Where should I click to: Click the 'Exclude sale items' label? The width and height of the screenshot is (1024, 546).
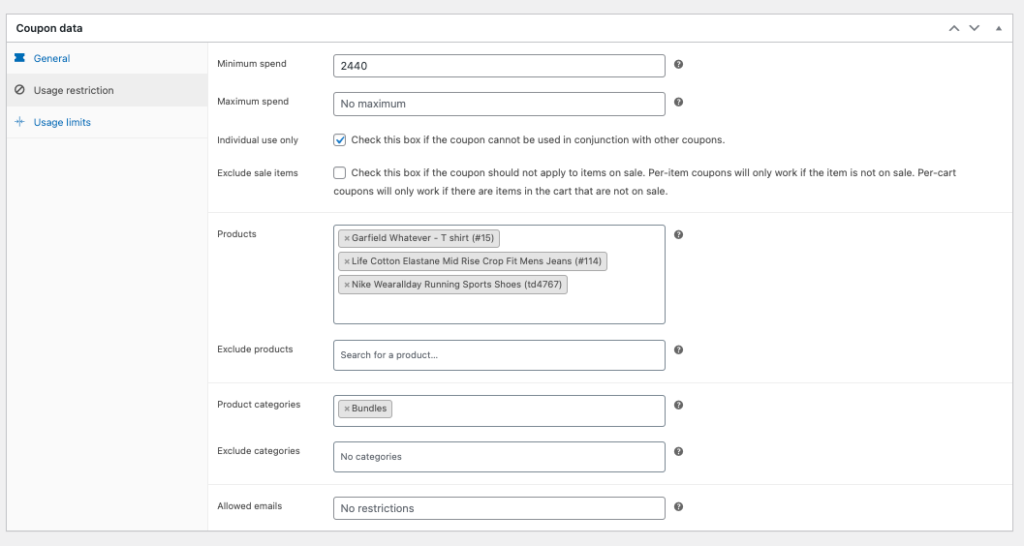click(257, 172)
